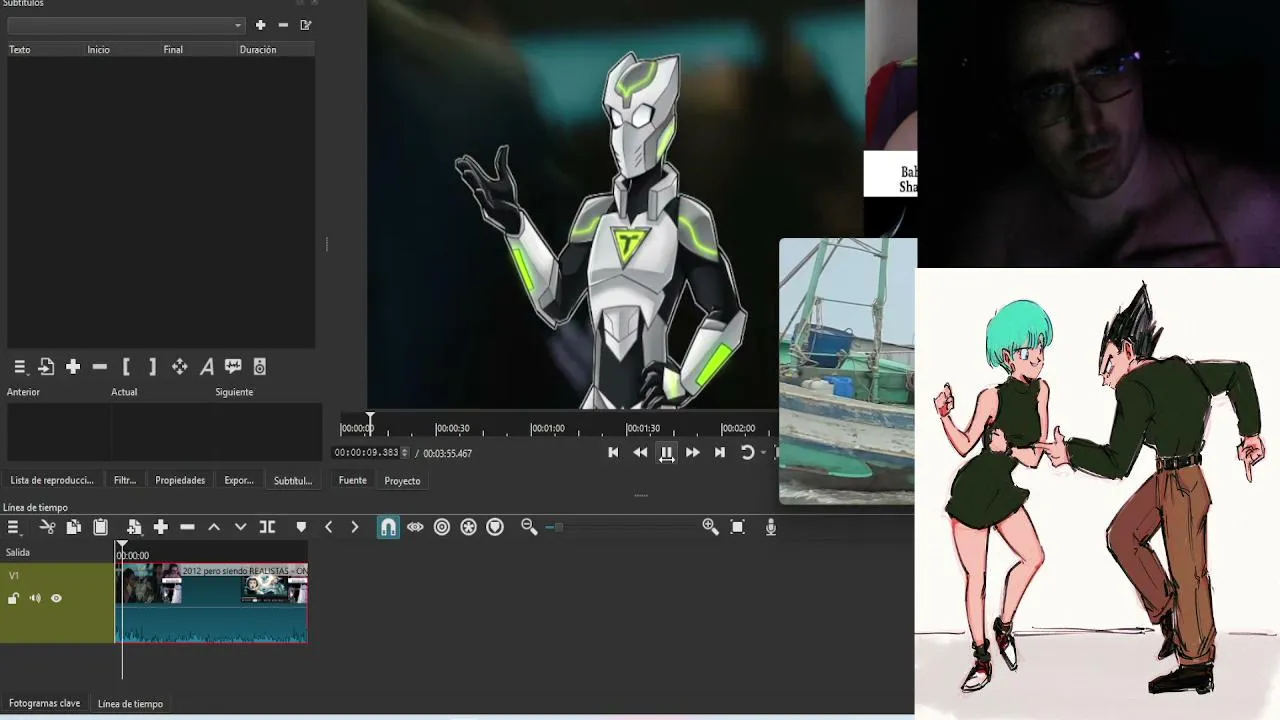1280x720 pixels.
Task: Edit the subtitle track properties
Action: pyautogui.click(x=306, y=25)
